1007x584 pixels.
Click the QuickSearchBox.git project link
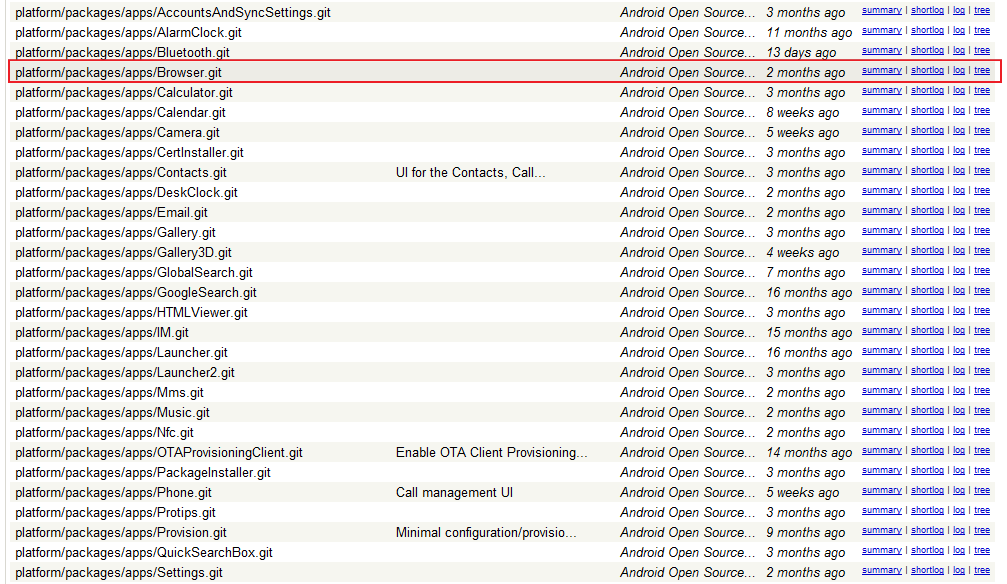[x=144, y=552]
